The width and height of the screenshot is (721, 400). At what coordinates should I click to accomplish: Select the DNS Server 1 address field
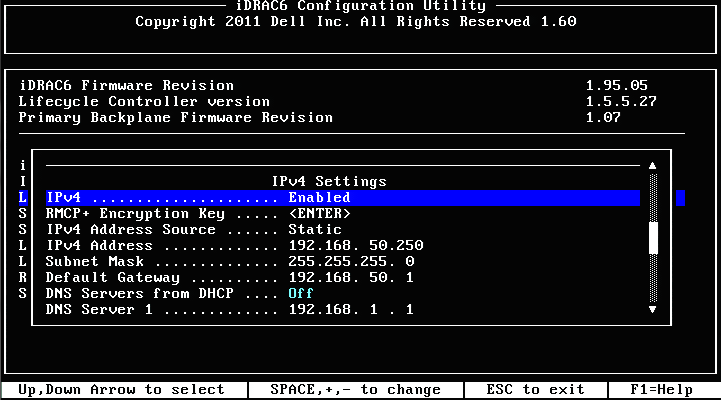351,309
